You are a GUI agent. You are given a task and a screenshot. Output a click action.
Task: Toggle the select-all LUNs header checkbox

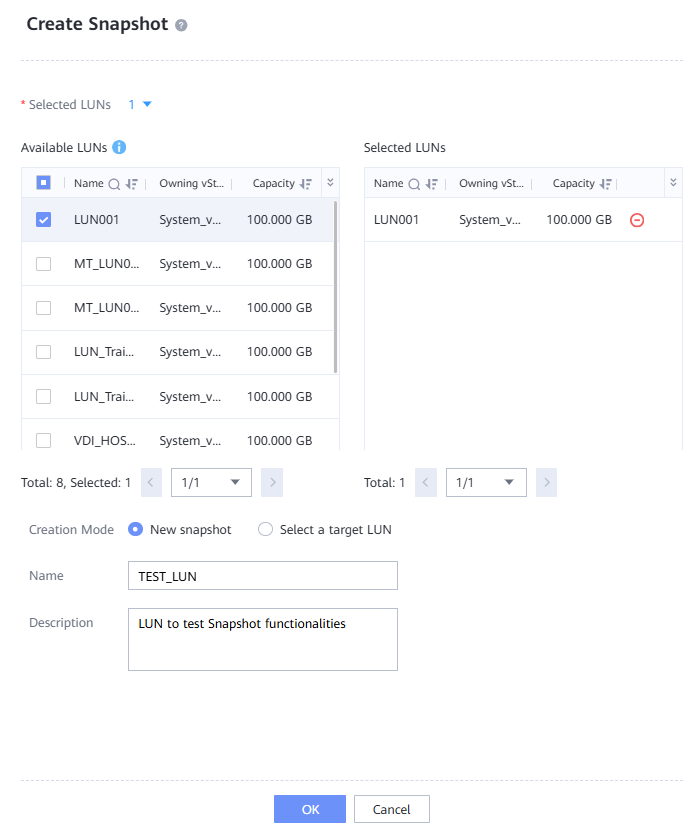(44, 183)
